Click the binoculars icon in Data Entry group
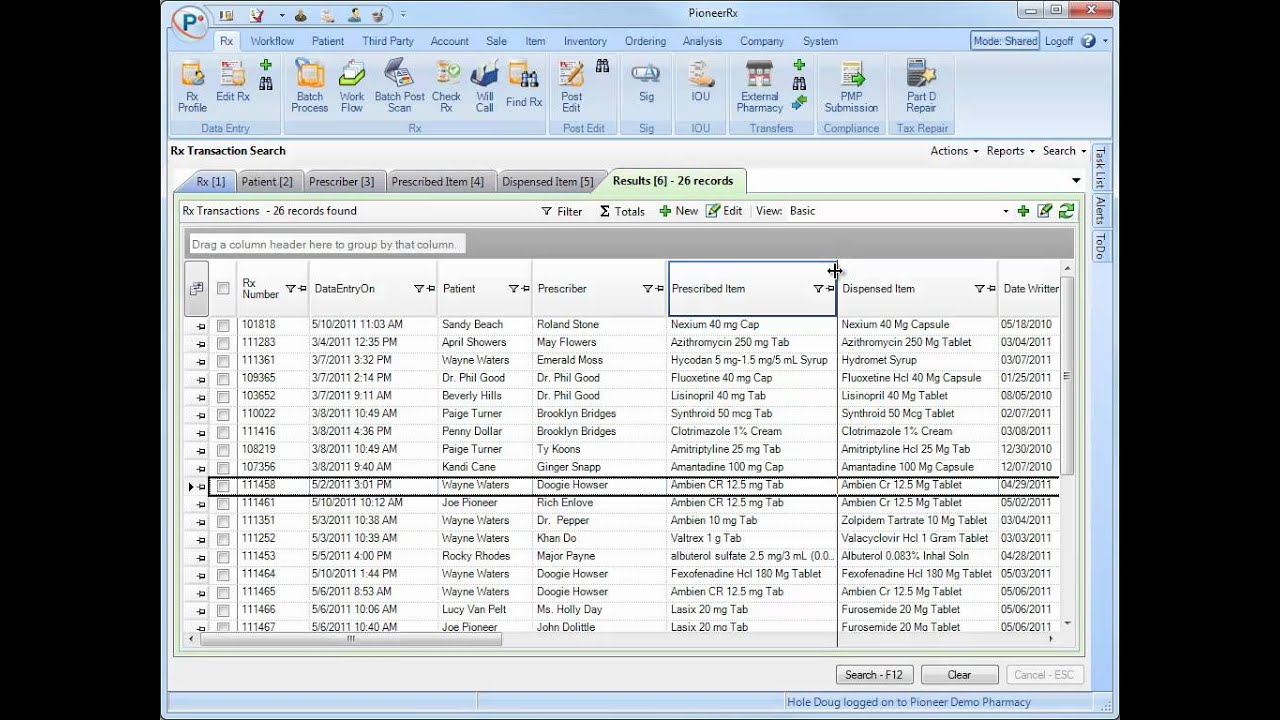The height and width of the screenshot is (720, 1280). (x=266, y=84)
